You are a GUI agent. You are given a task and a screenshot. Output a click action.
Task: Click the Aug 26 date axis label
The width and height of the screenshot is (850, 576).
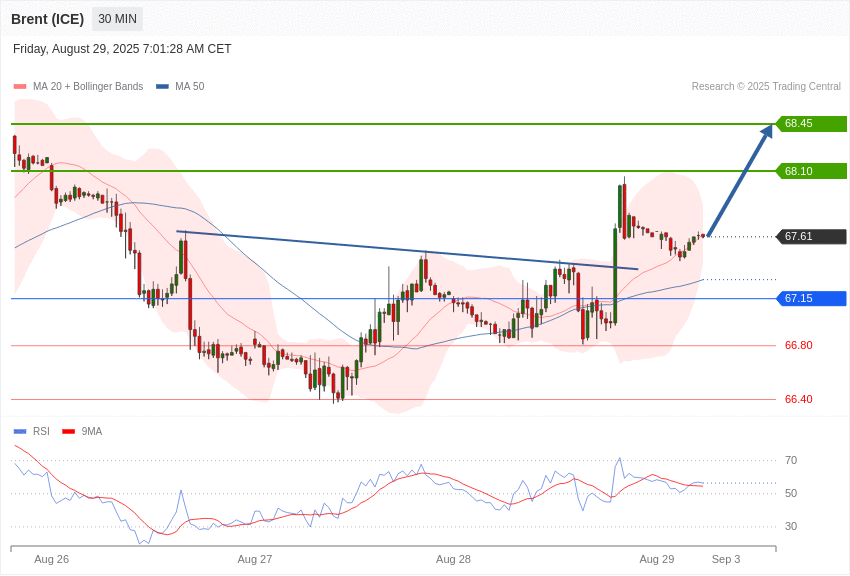tap(51, 559)
